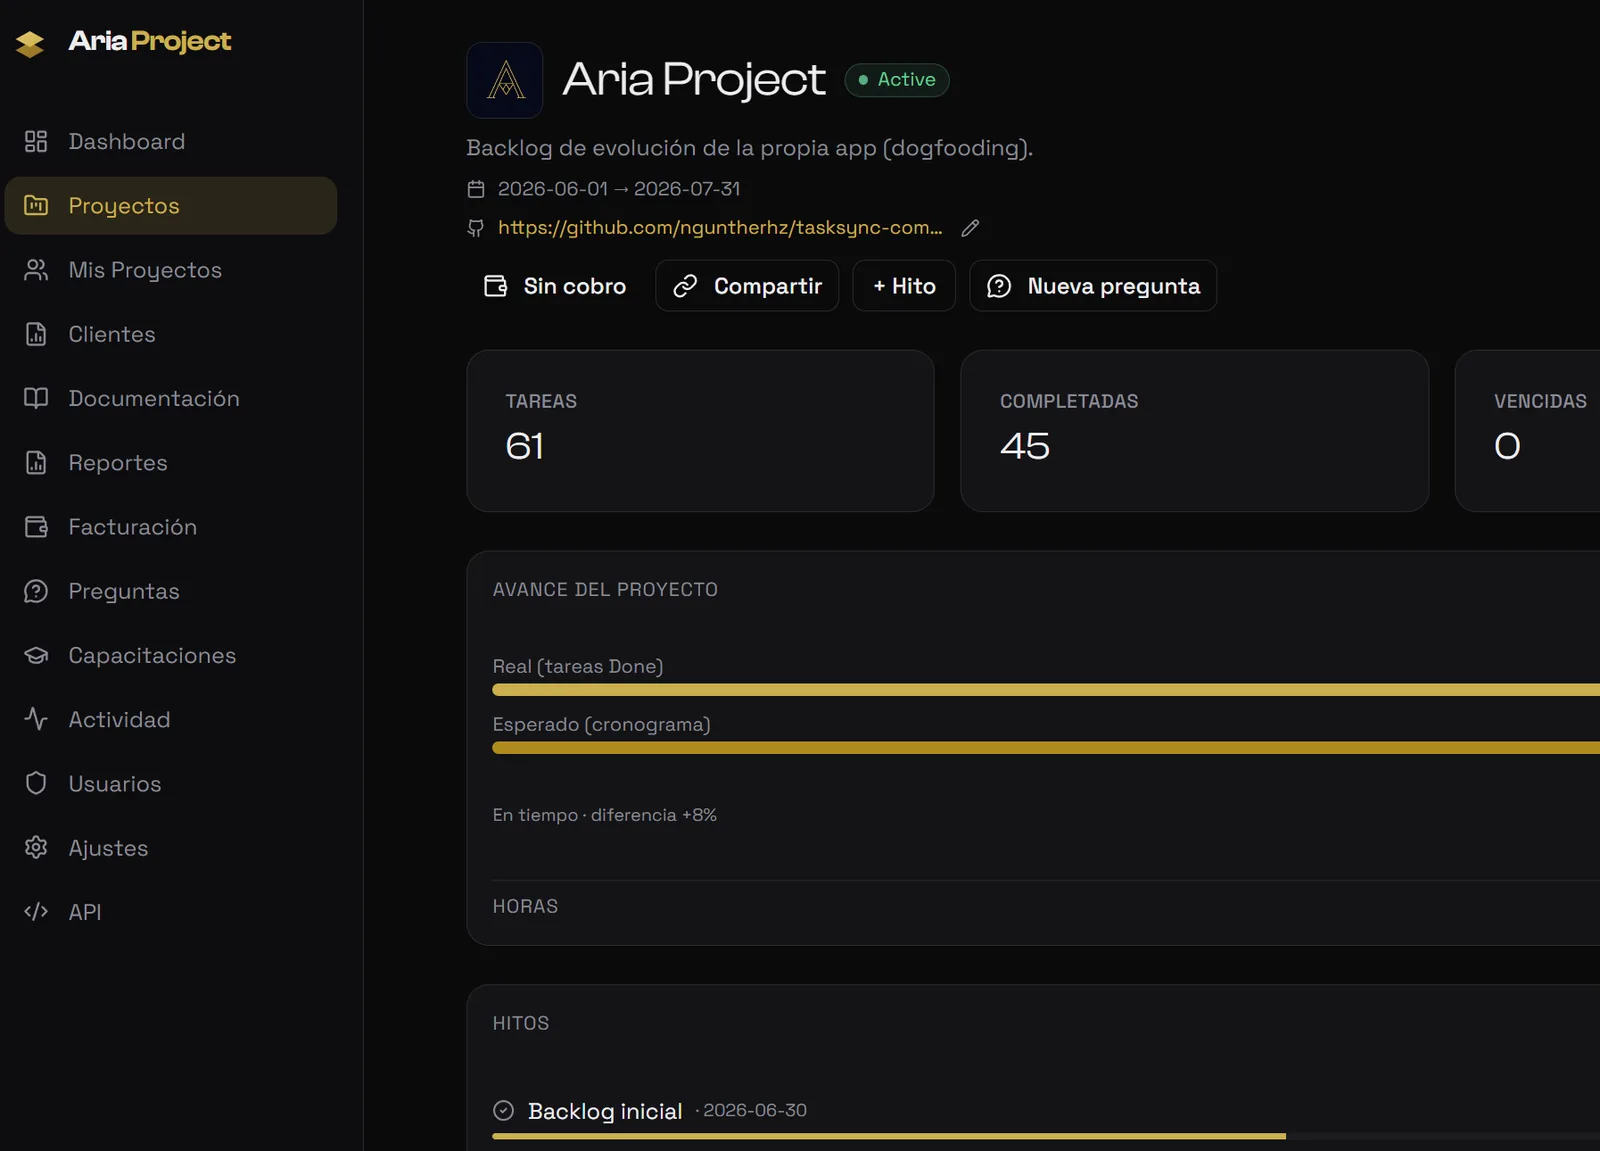Add a milestone with + Hito
This screenshot has height=1151, width=1600.
pyautogui.click(x=904, y=286)
